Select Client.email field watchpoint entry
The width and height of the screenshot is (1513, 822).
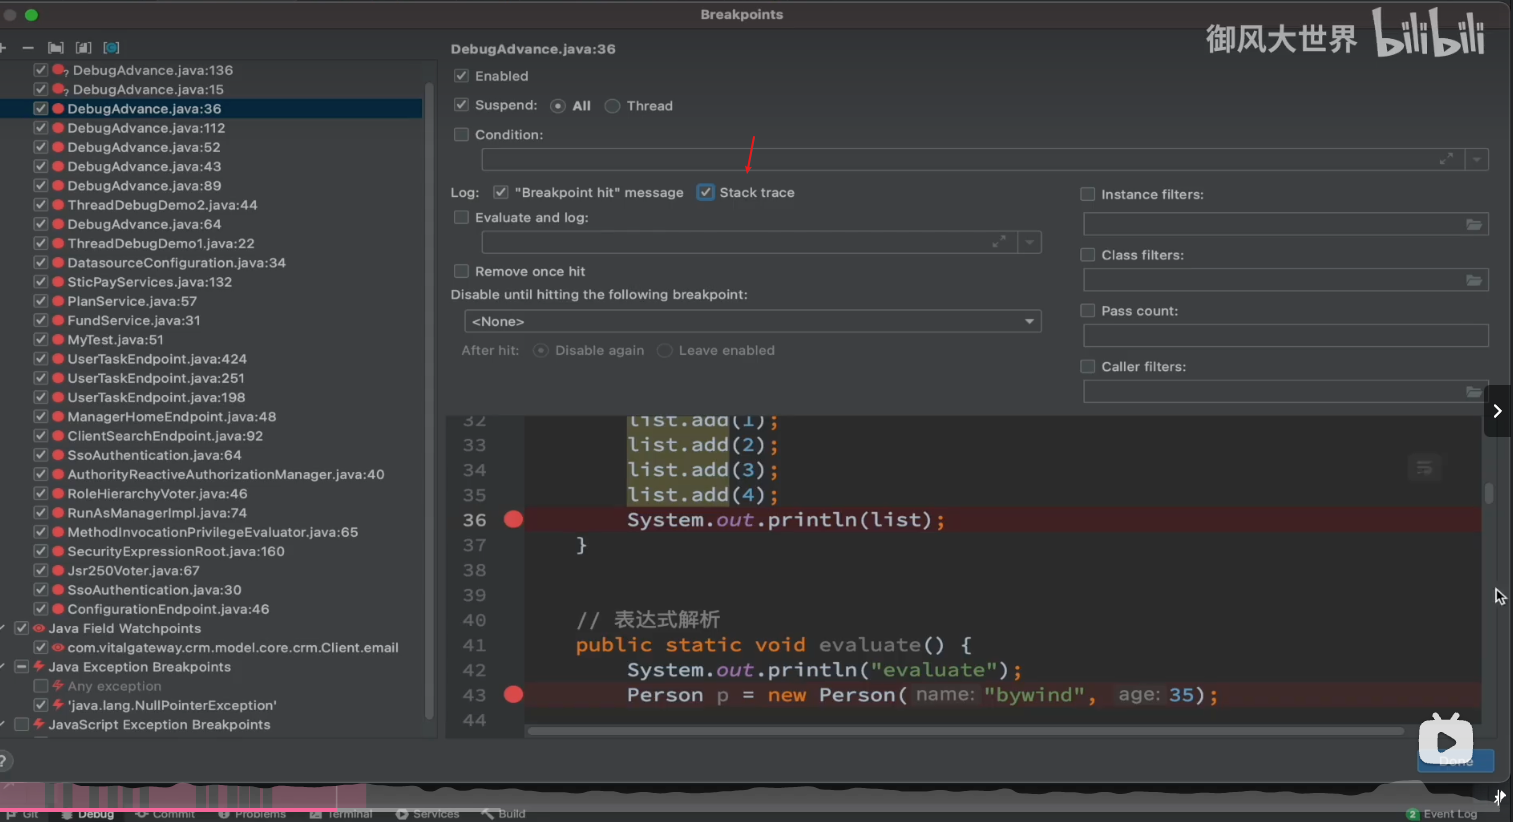(x=233, y=648)
